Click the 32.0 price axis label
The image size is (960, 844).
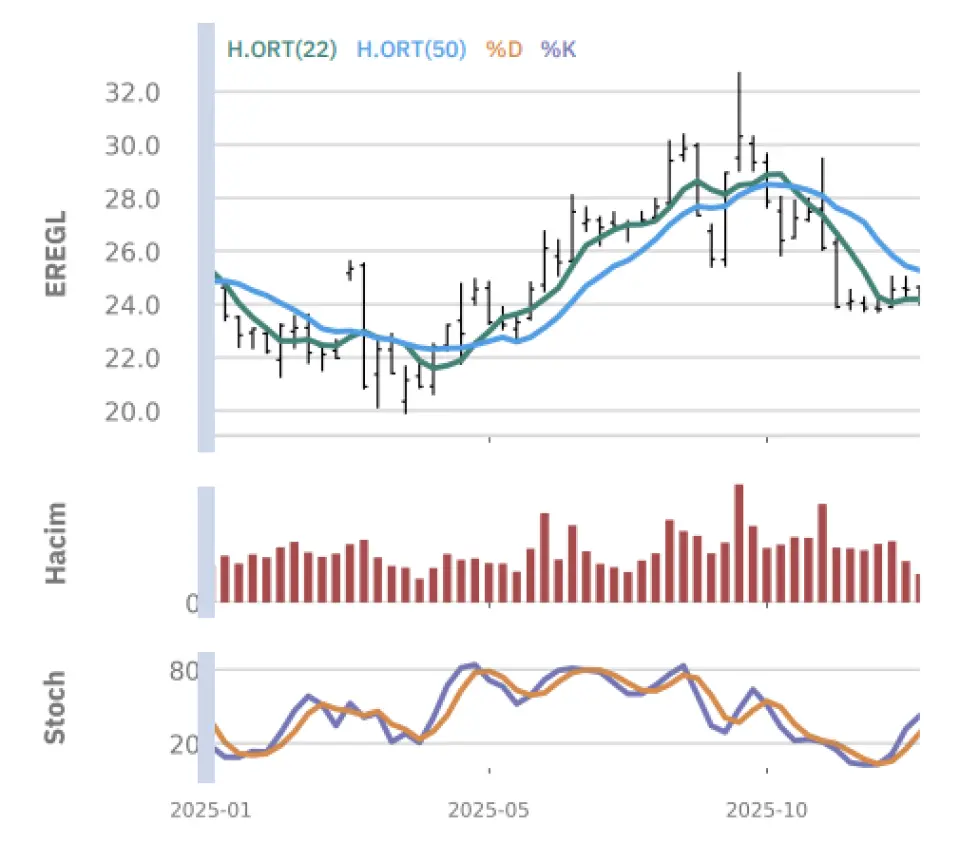tap(132, 93)
